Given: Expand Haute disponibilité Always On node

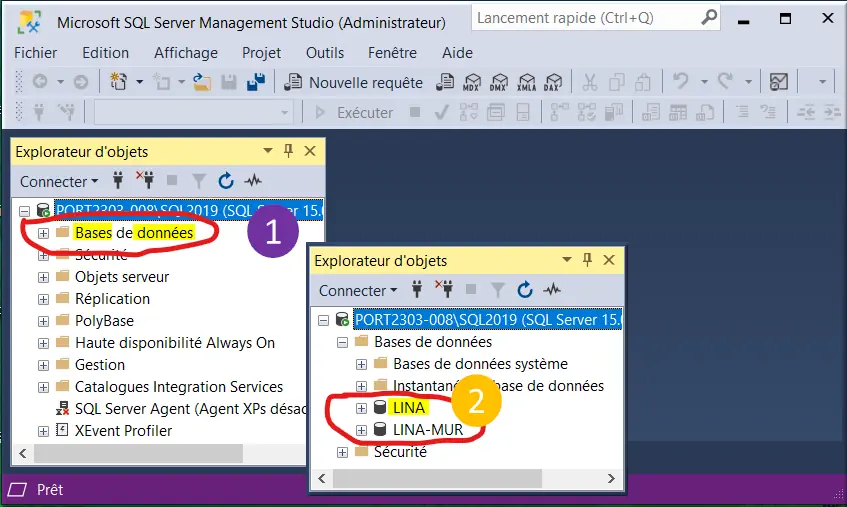Looking at the screenshot, I should click(x=43, y=343).
